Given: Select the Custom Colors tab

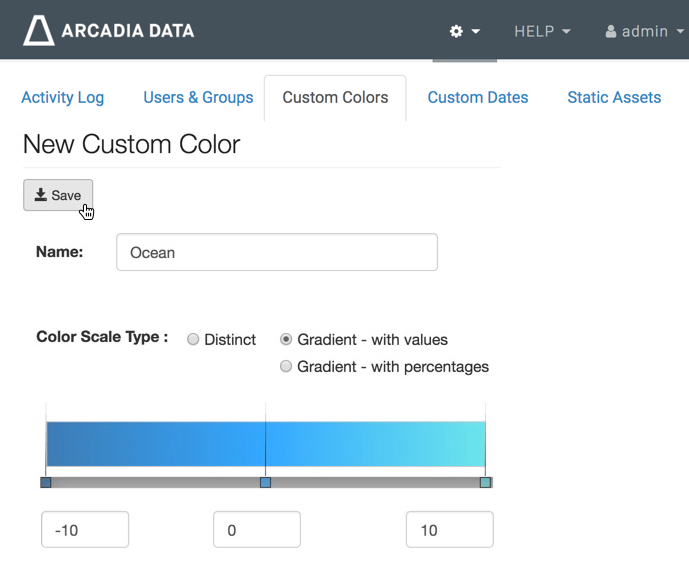Looking at the screenshot, I should [335, 97].
